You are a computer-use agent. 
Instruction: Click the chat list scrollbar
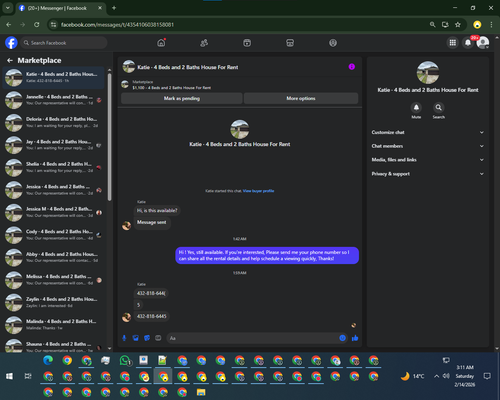coord(110,137)
